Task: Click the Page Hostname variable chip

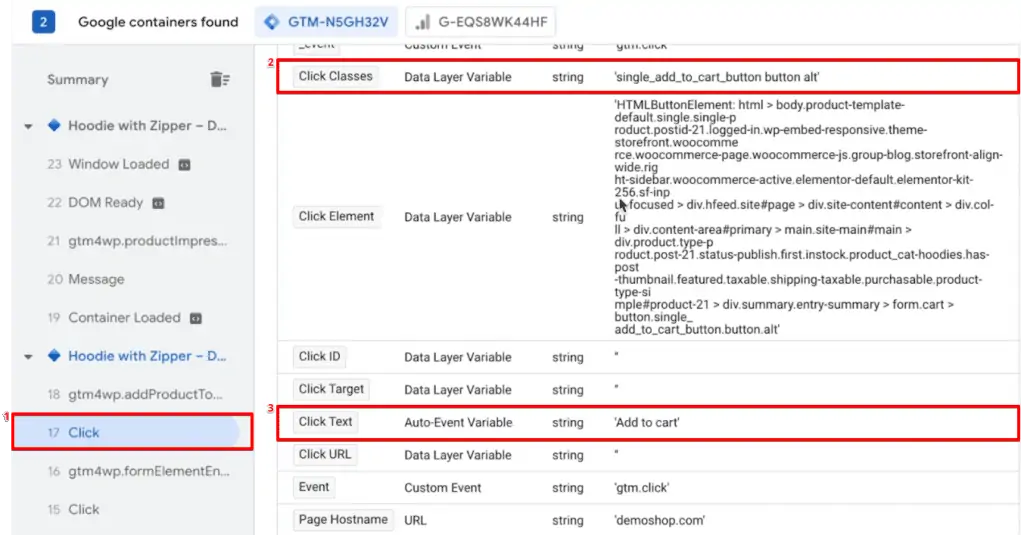Action: coord(343,520)
